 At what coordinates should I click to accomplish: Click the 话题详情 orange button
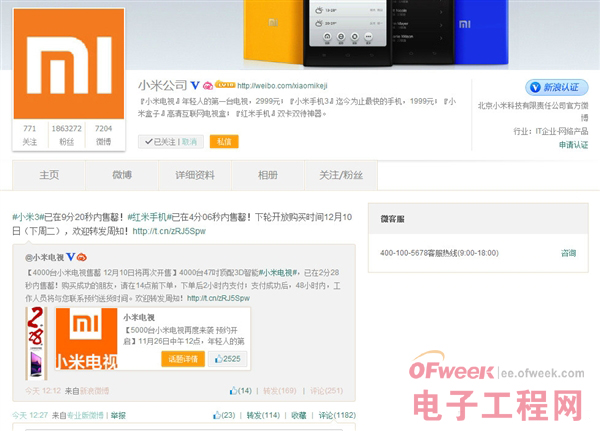pyautogui.click(x=183, y=359)
